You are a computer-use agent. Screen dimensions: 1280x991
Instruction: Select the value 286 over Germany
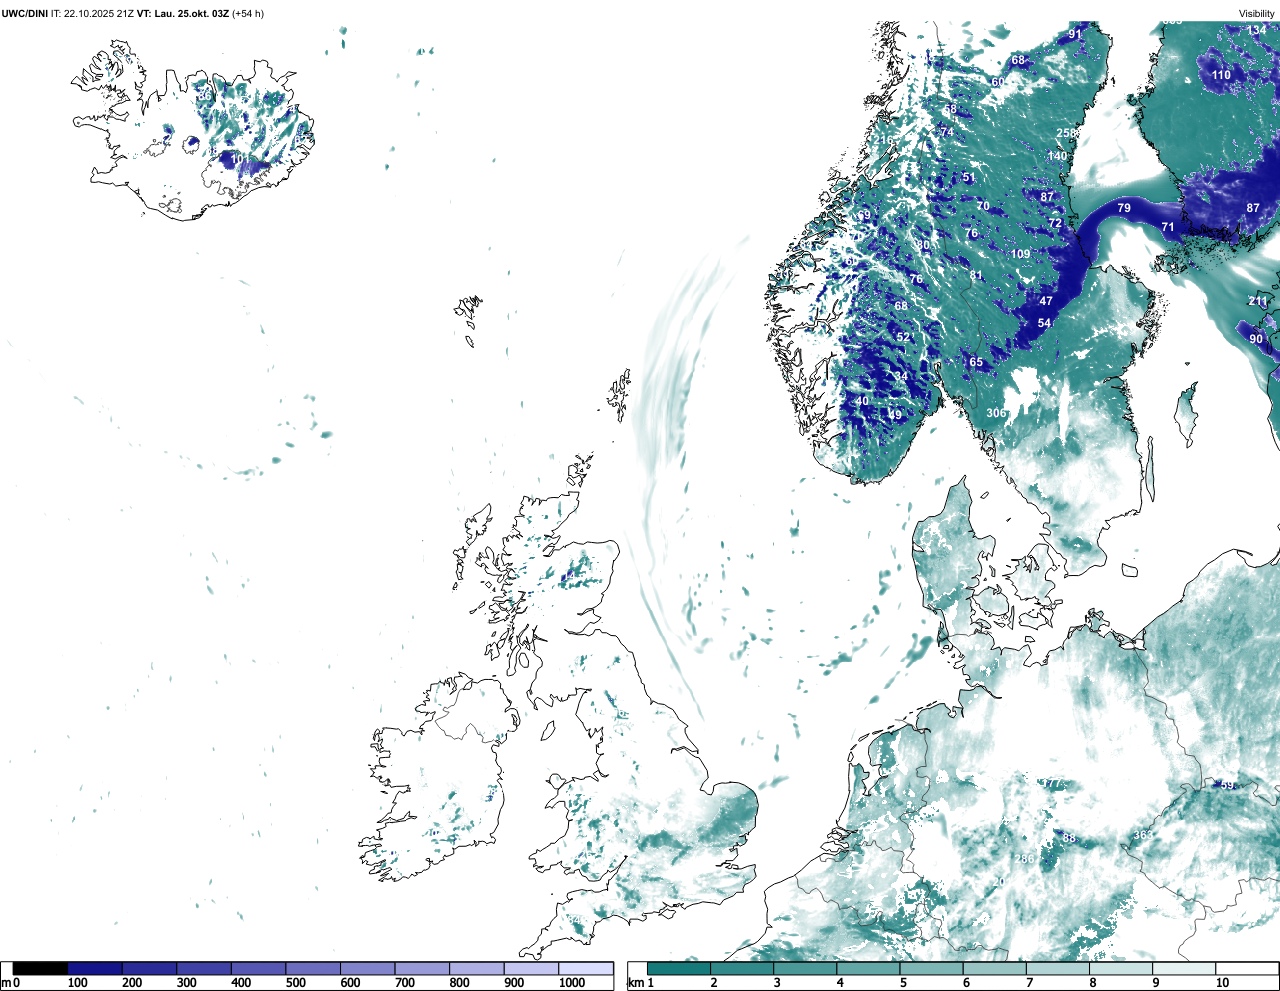1025,859
